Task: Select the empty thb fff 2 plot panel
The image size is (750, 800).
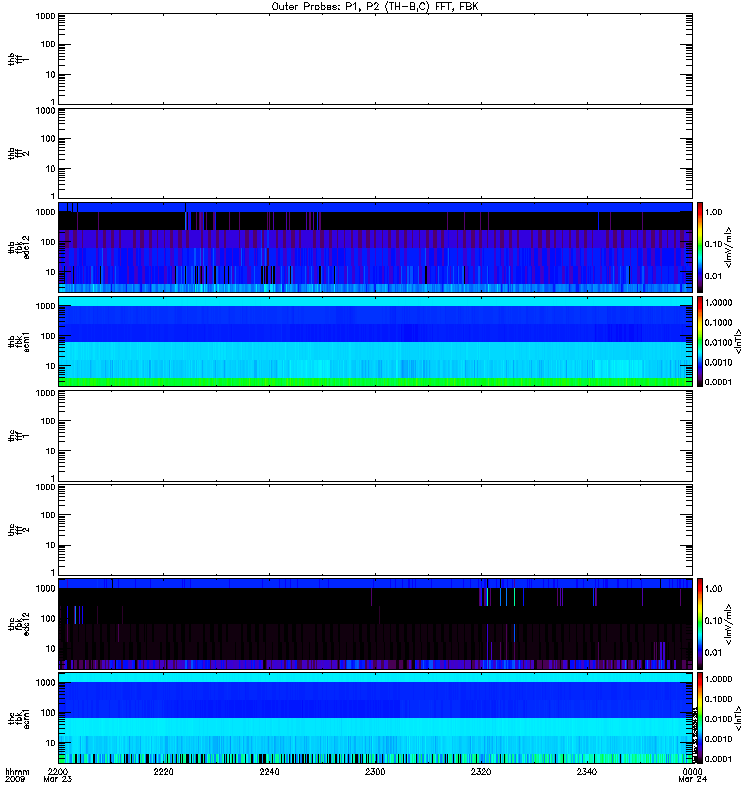Action: [x=375, y=153]
